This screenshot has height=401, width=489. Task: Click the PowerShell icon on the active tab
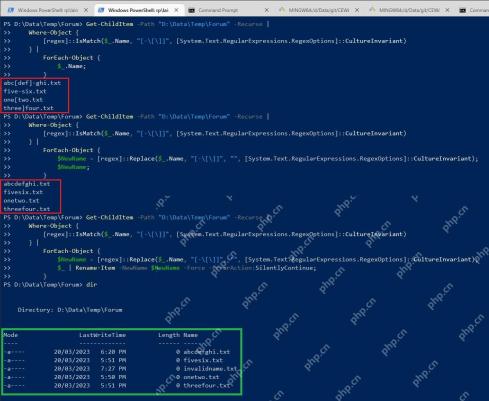point(101,10)
